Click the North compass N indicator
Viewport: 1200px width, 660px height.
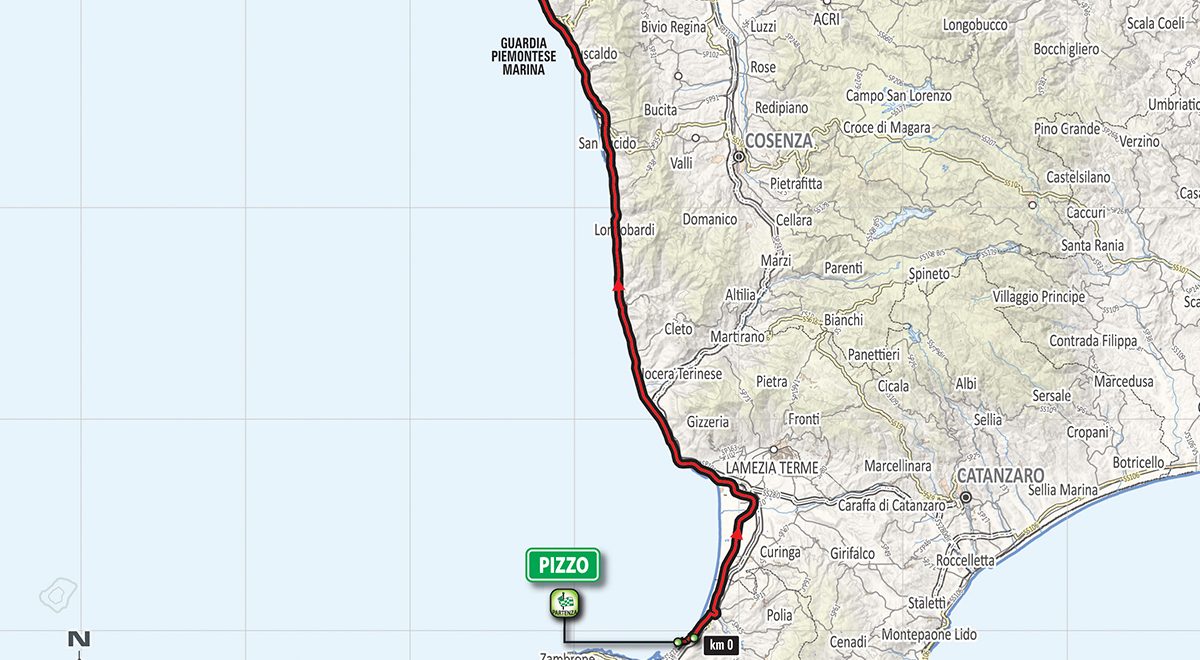79,639
